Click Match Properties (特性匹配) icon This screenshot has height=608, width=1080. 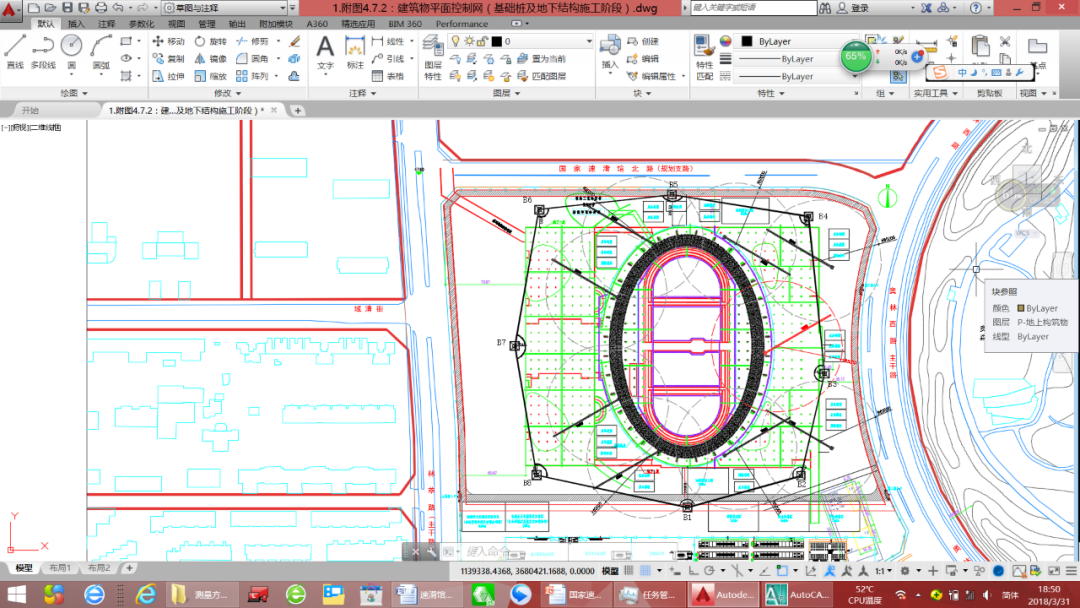click(x=704, y=58)
